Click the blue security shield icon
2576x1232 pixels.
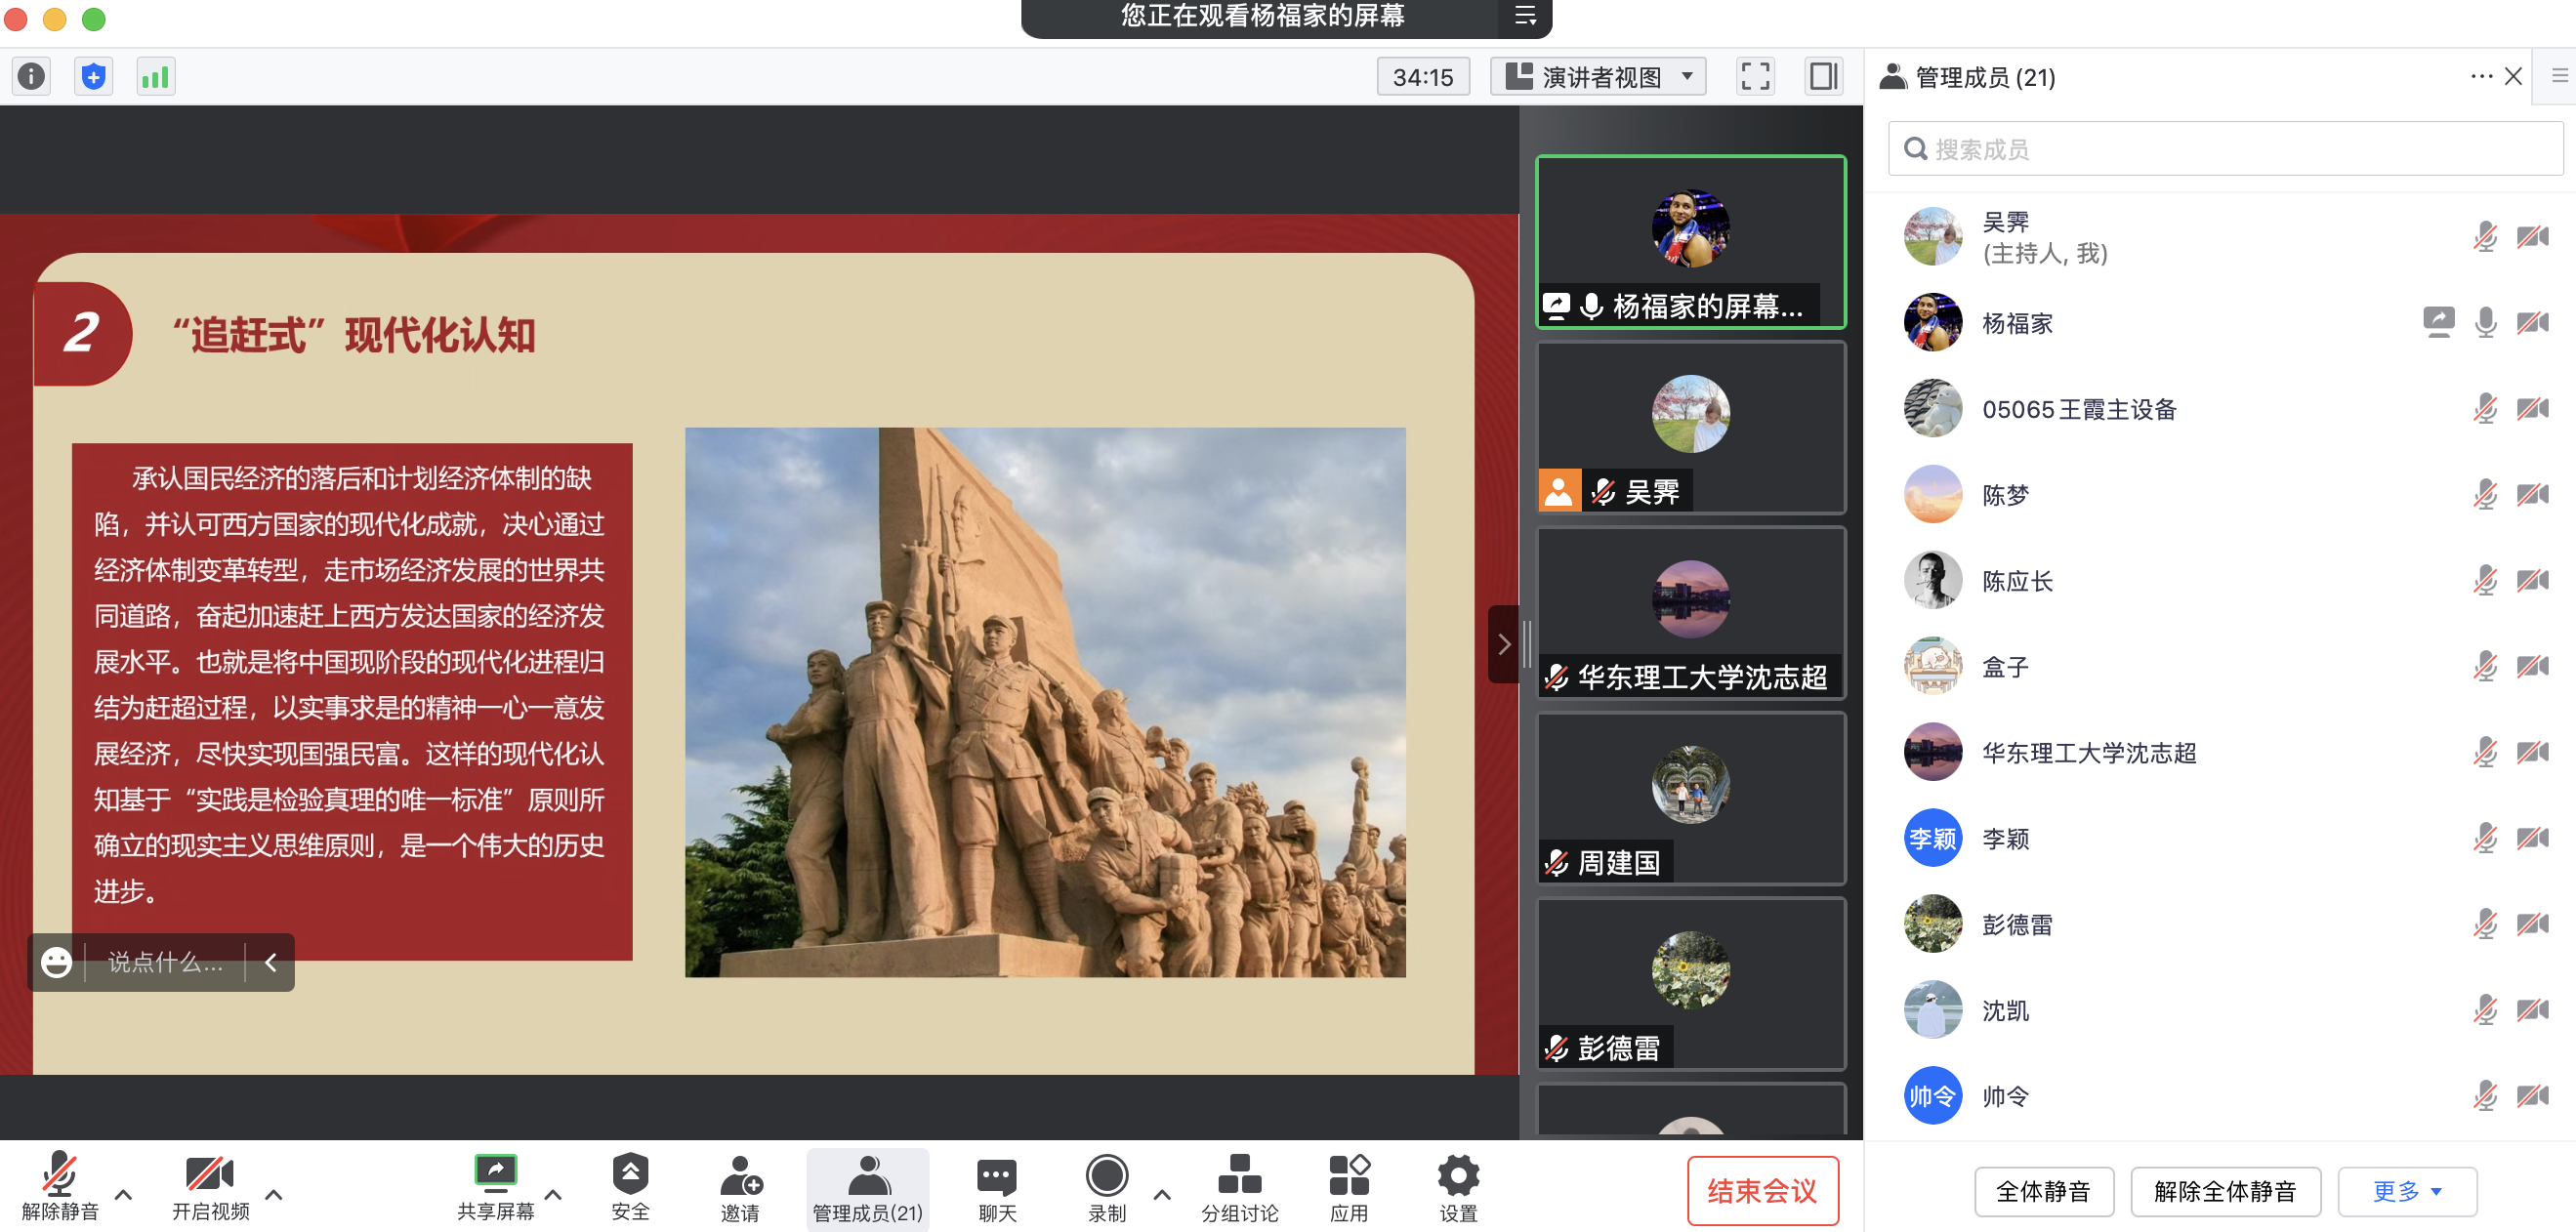[x=93, y=76]
